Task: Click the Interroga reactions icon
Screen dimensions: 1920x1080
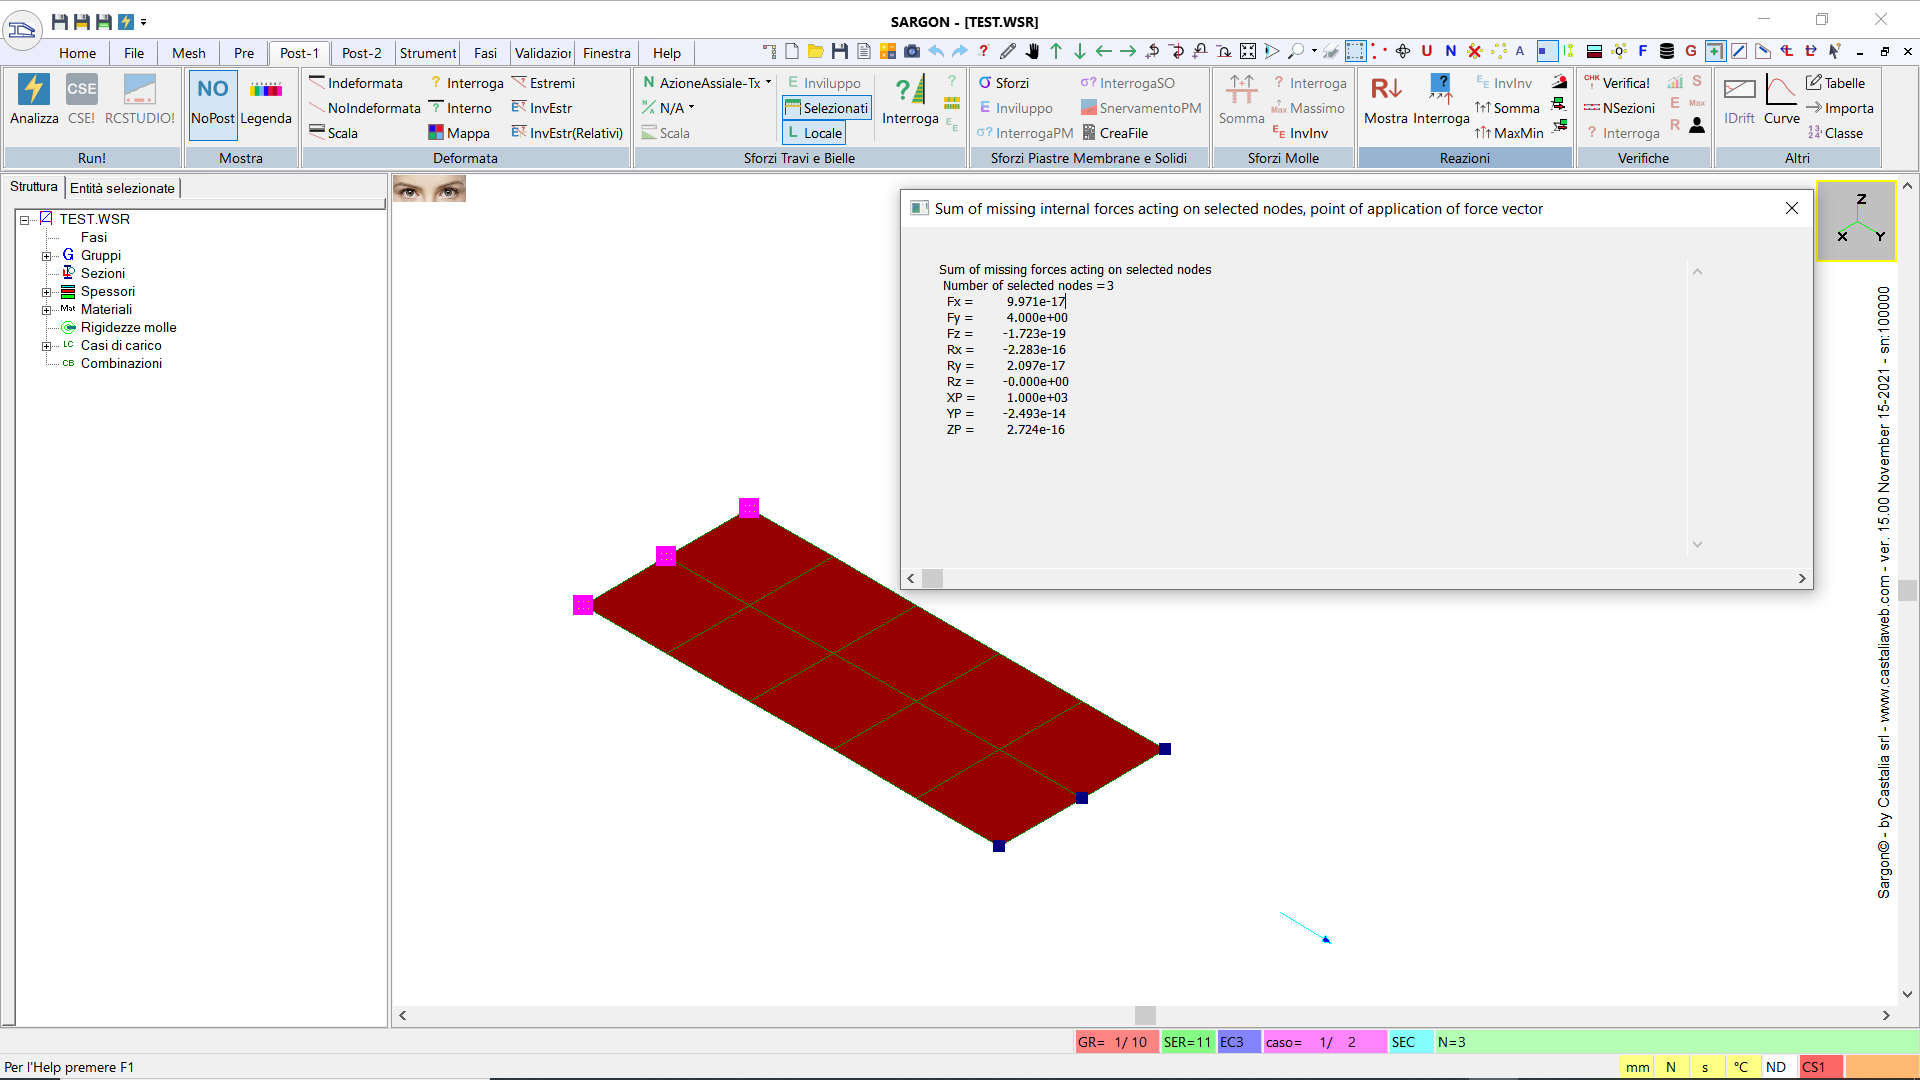Action: pos(1441,99)
